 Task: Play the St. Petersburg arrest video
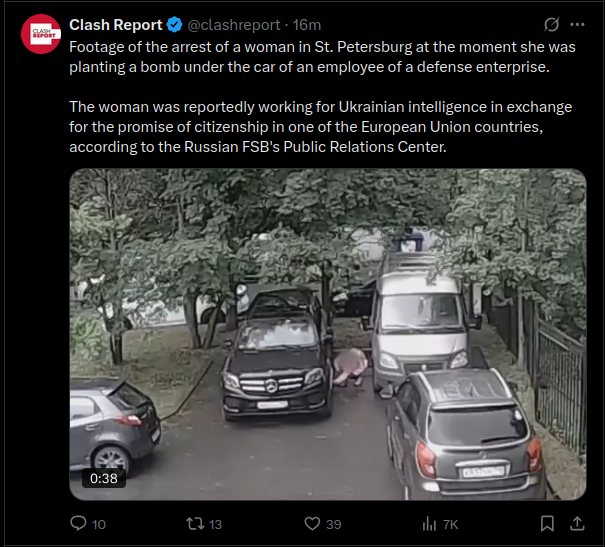(328, 334)
